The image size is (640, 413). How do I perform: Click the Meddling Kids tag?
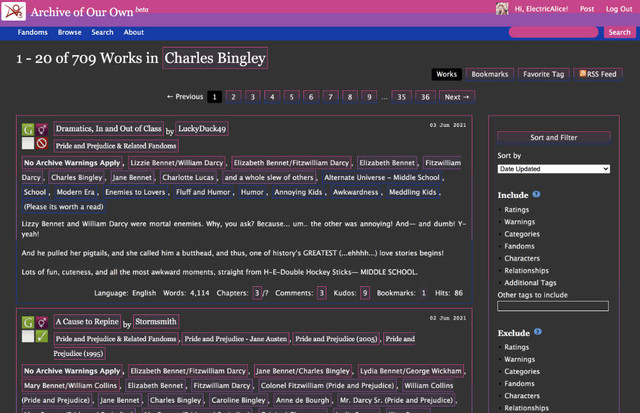[413, 192]
